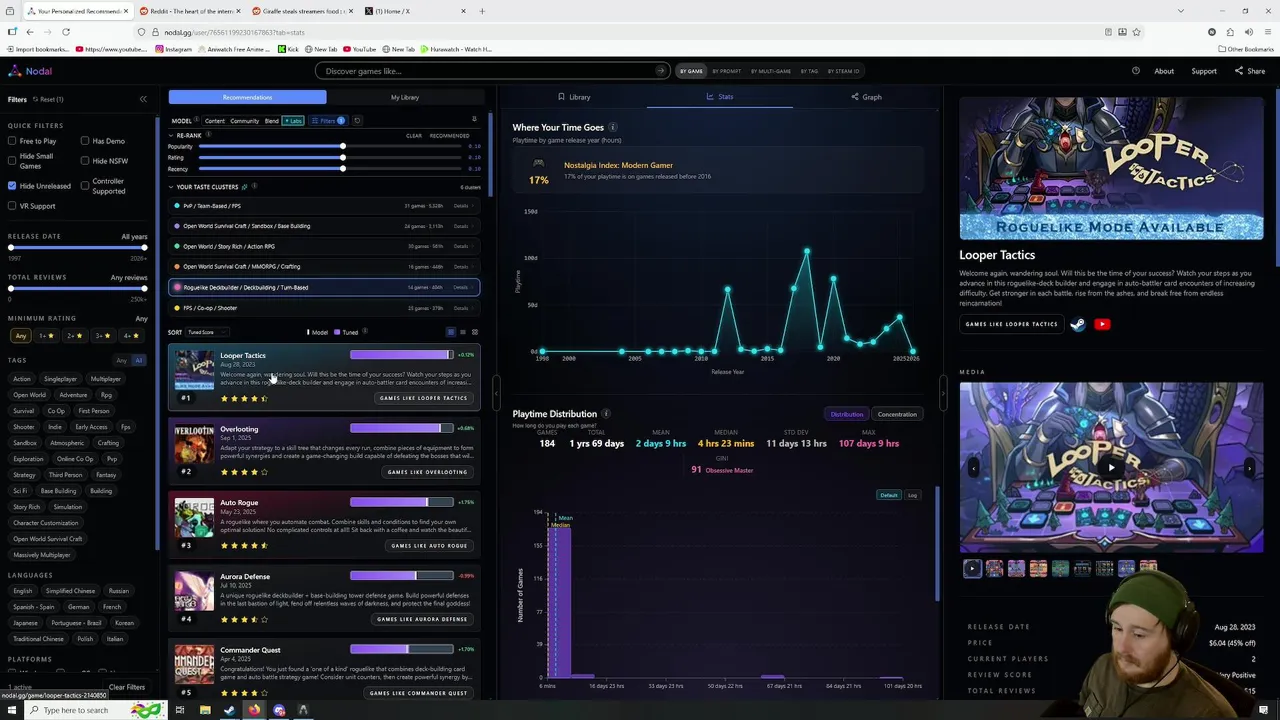Open File Explorer from the taskbar
The height and width of the screenshot is (720, 1280).
(x=205, y=710)
